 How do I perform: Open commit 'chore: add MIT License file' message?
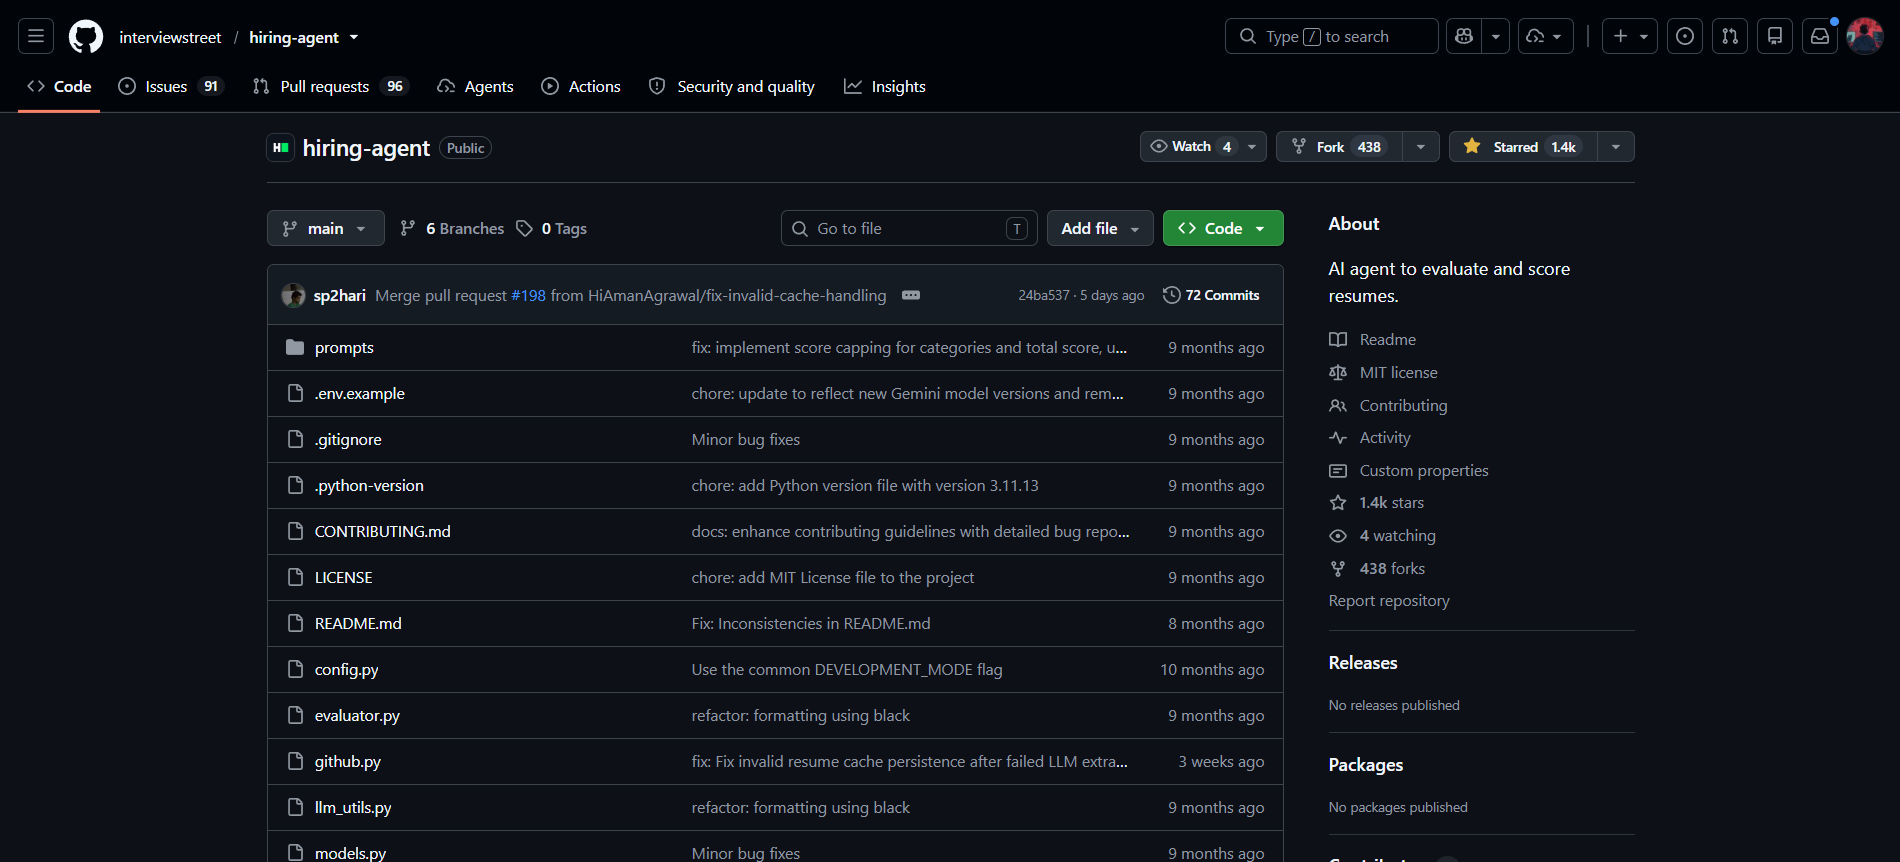click(x=833, y=578)
